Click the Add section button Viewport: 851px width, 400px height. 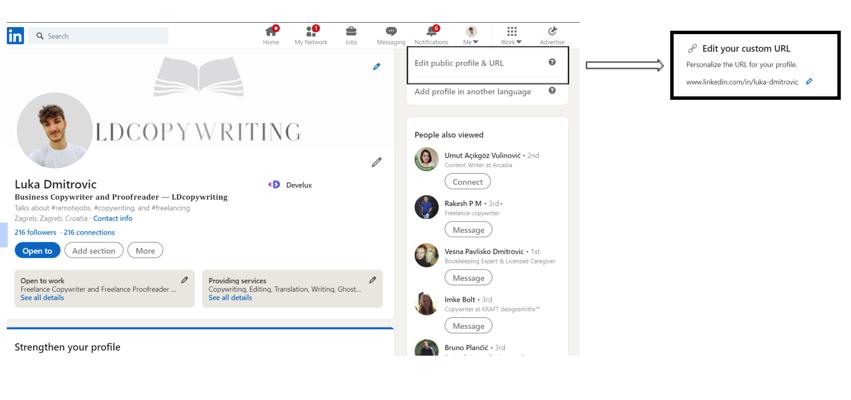tap(94, 250)
